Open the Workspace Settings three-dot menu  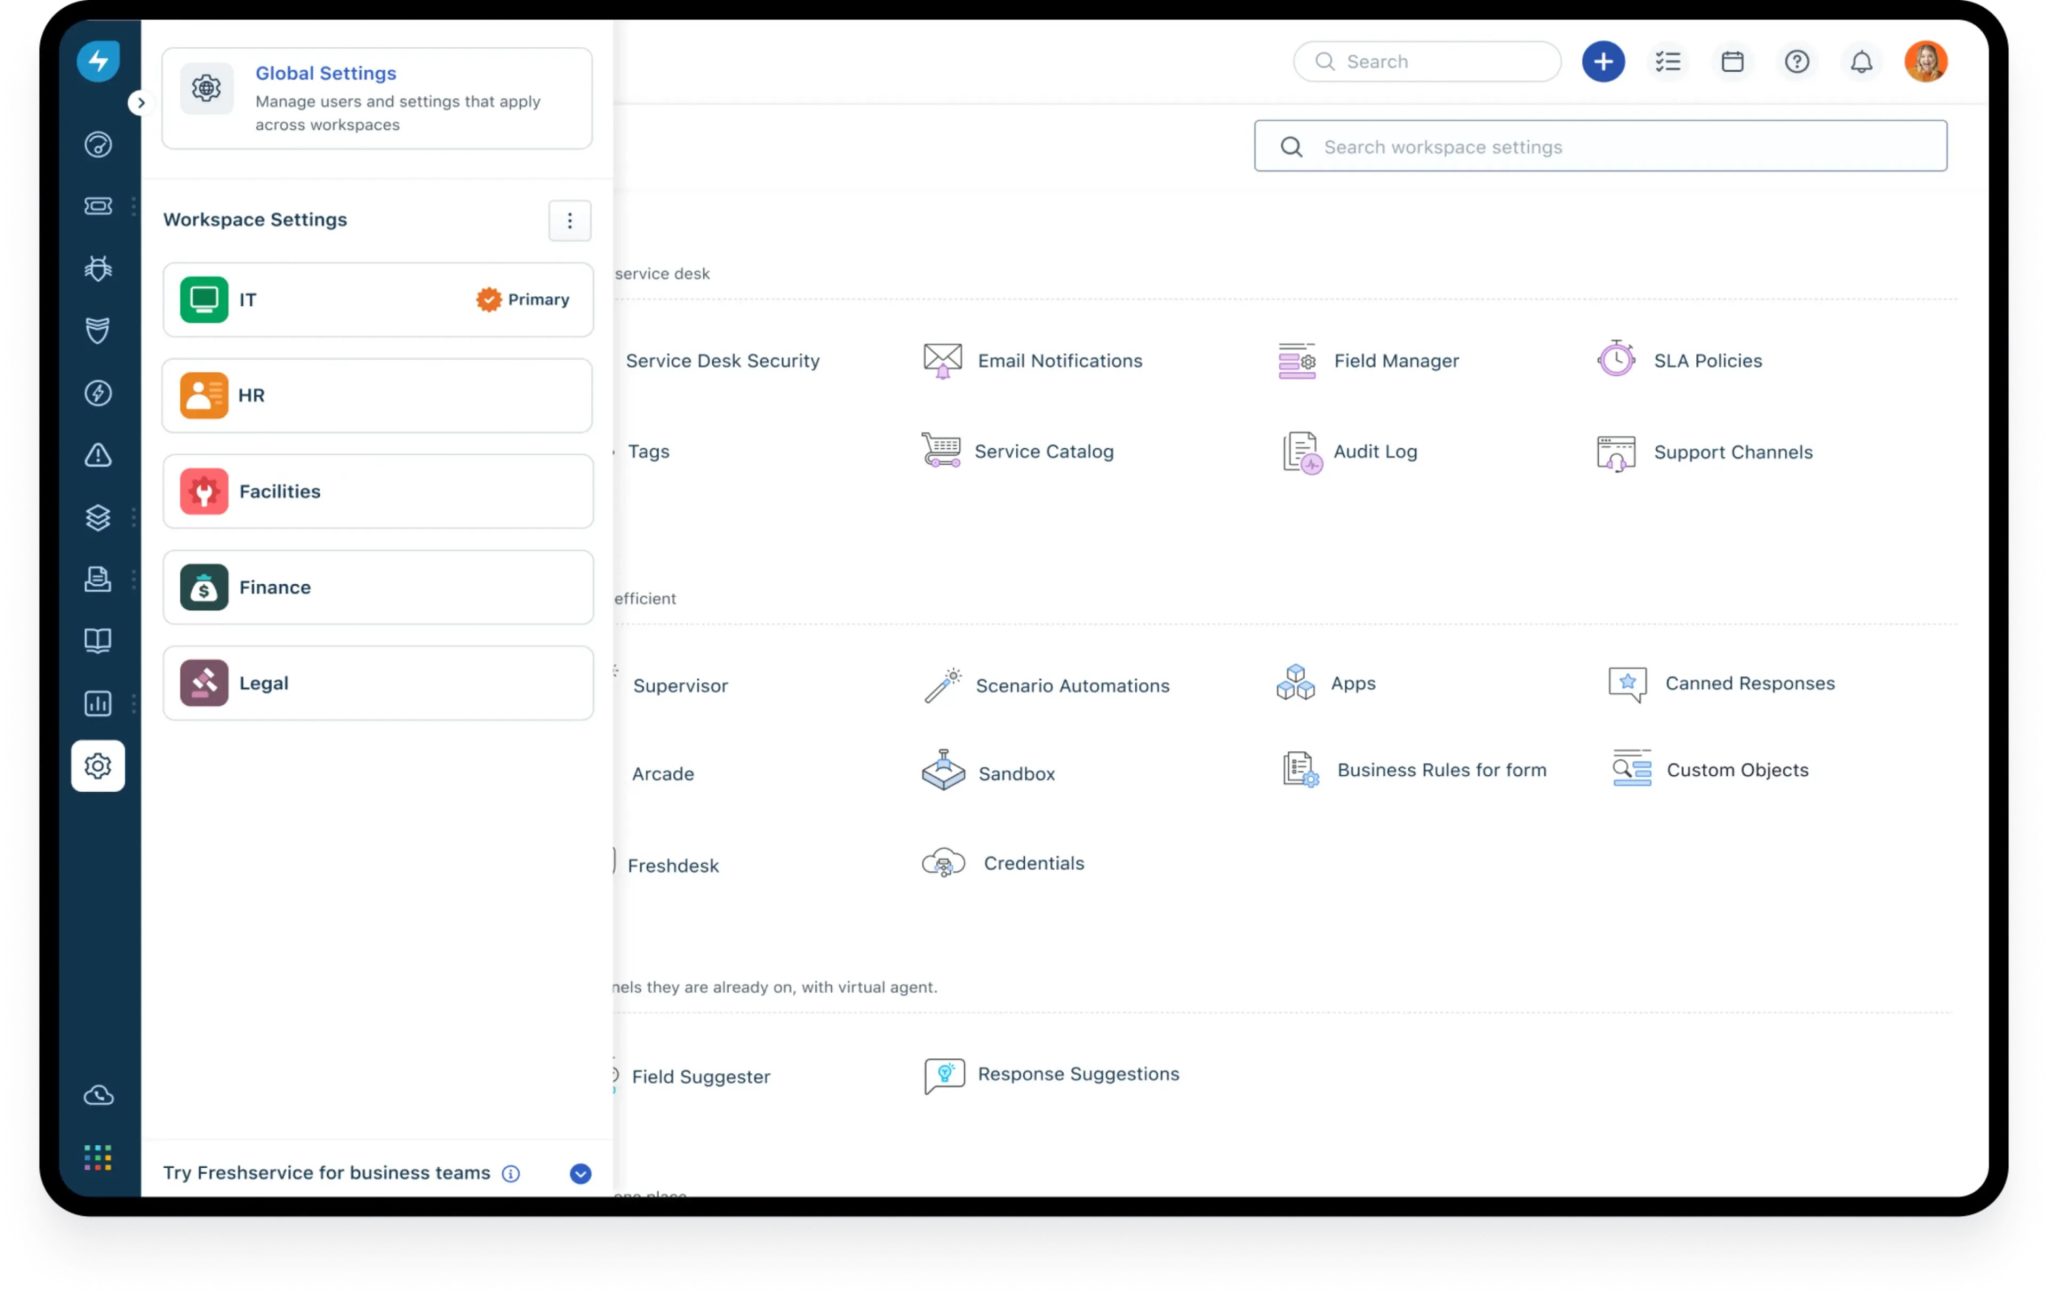(569, 220)
